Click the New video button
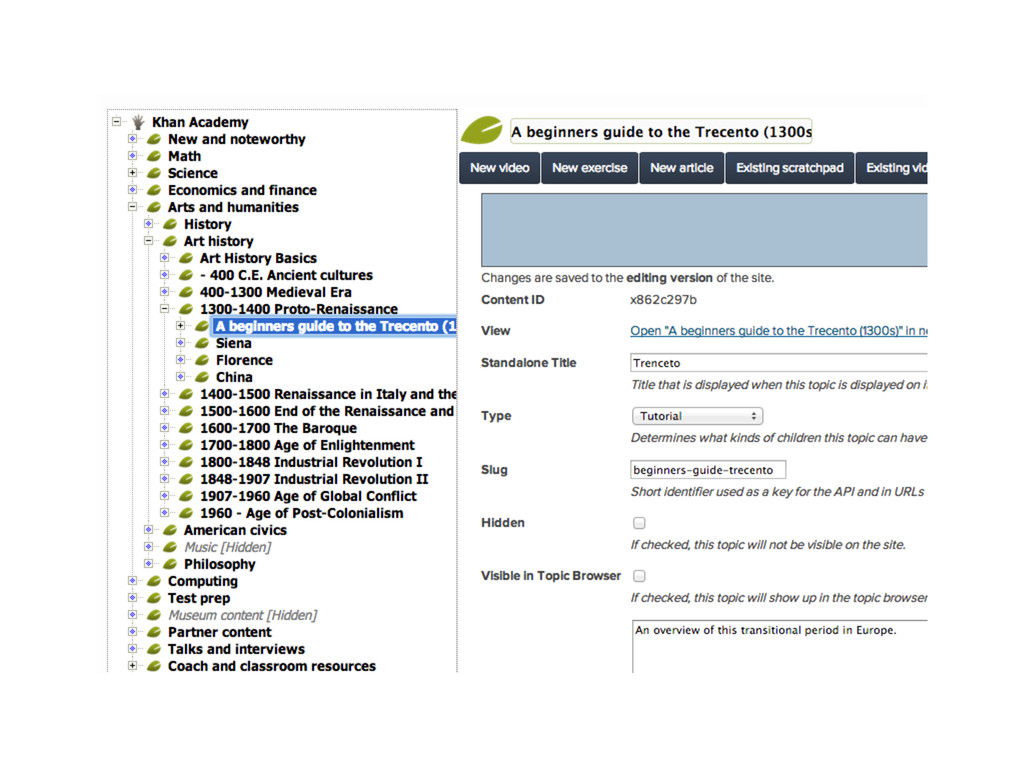The width and height of the screenshot is (1024, 768). click(x=500, y=168)
